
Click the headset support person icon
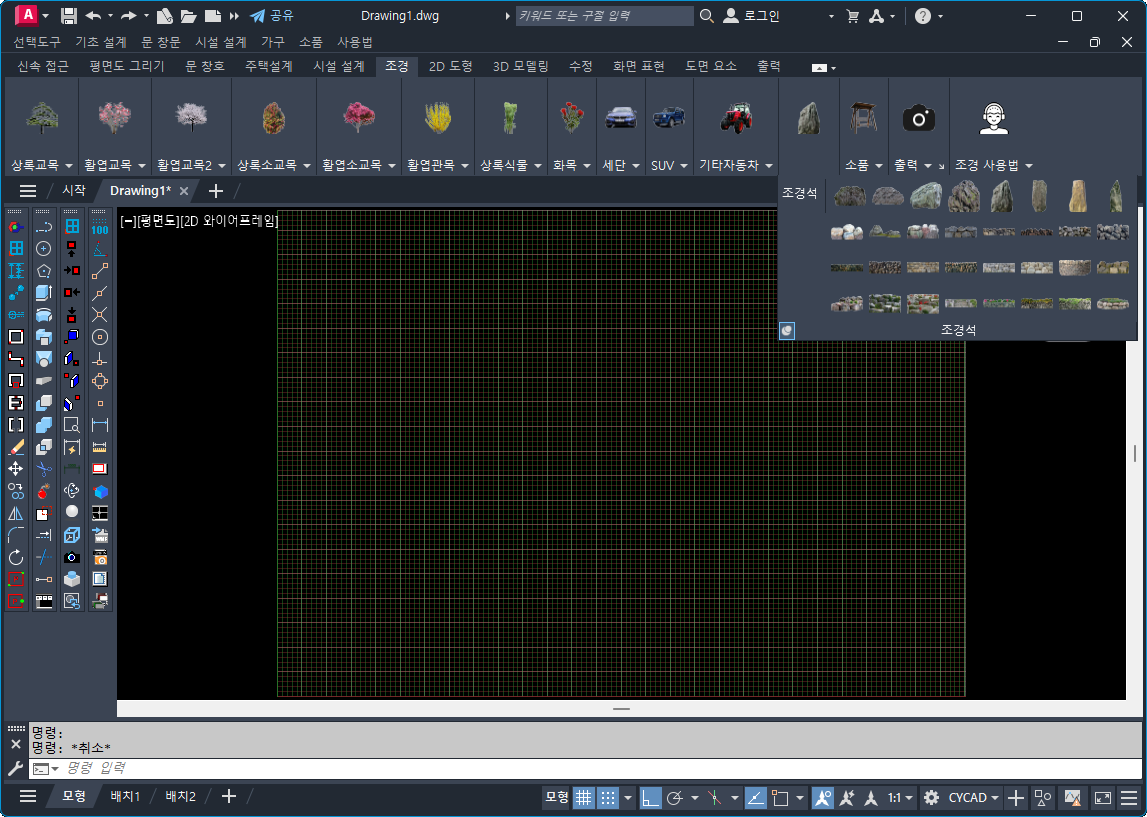(x=992, y=119)
